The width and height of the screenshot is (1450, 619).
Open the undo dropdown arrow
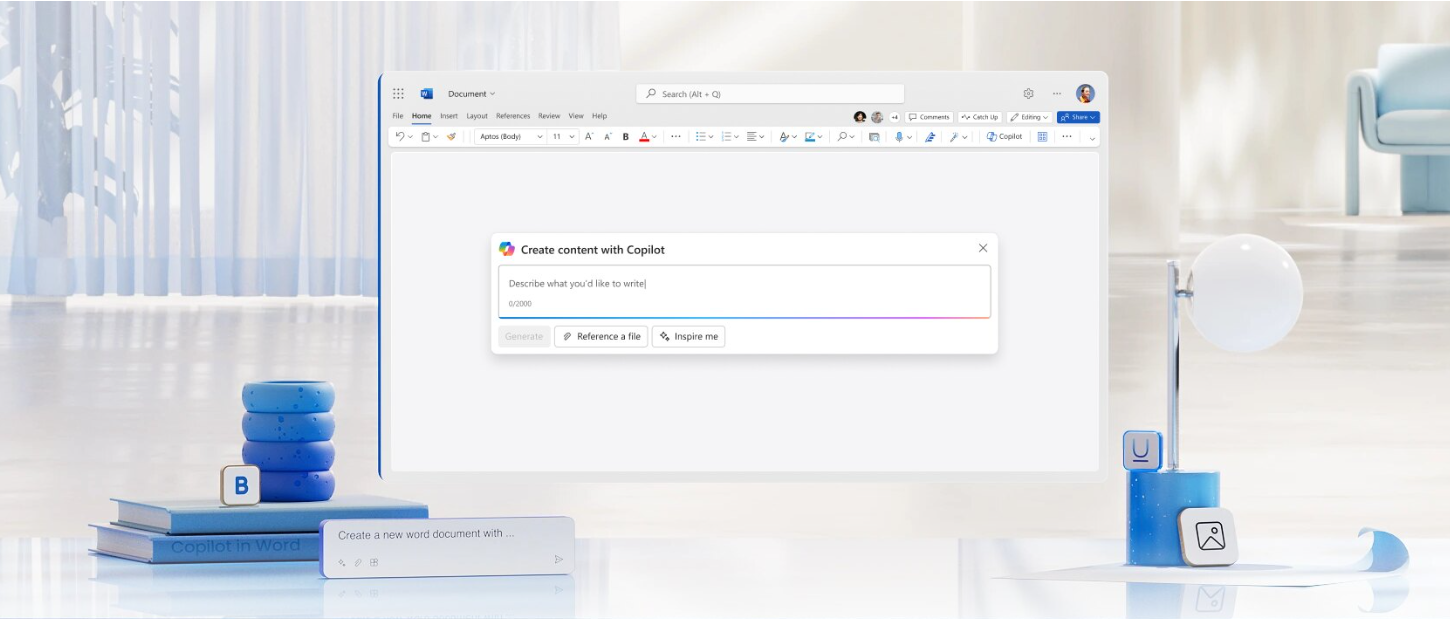click(x=410, y=137)
